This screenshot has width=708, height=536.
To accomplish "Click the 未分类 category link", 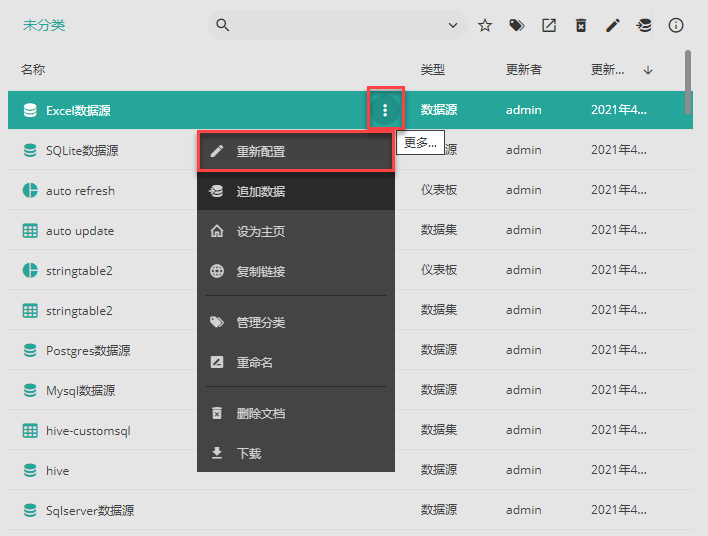I will 44,25.
